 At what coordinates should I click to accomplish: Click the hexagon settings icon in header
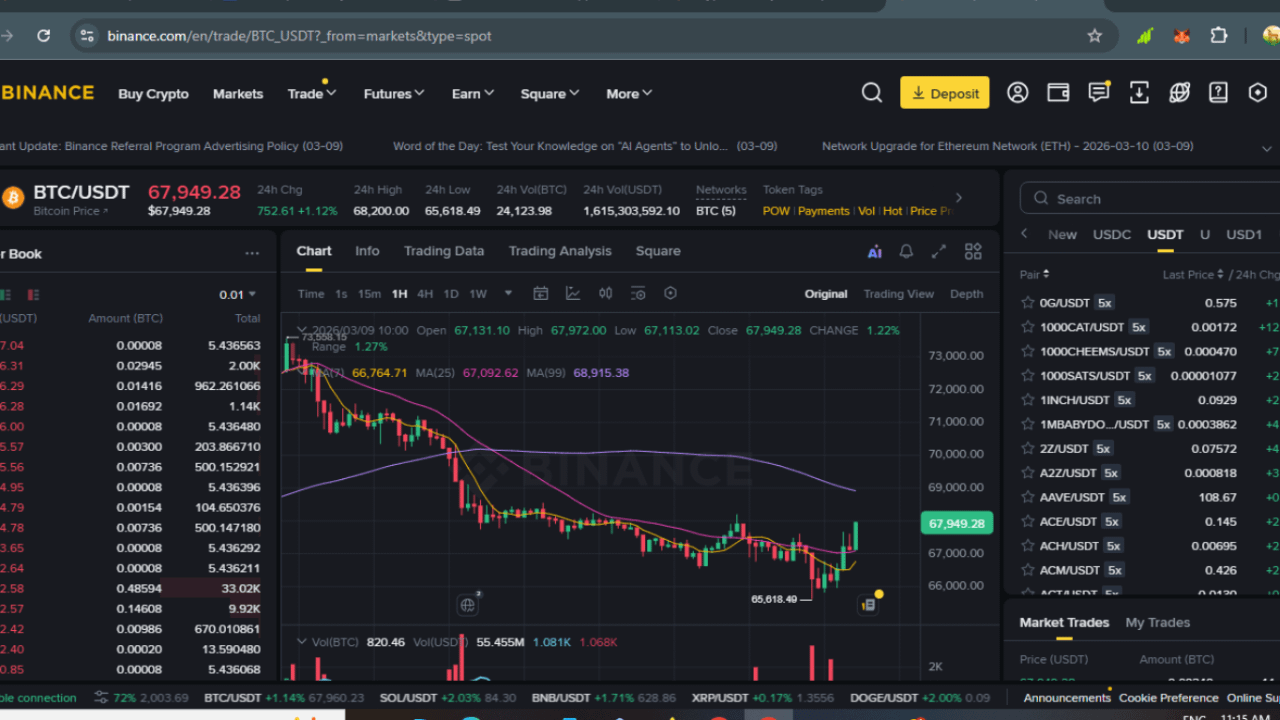tap(1258, 93)
